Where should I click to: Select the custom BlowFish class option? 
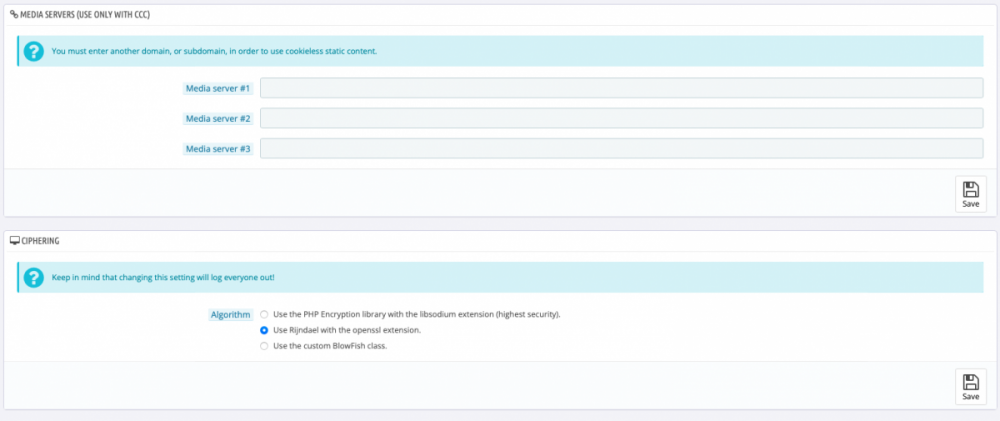tap(264, 346)
